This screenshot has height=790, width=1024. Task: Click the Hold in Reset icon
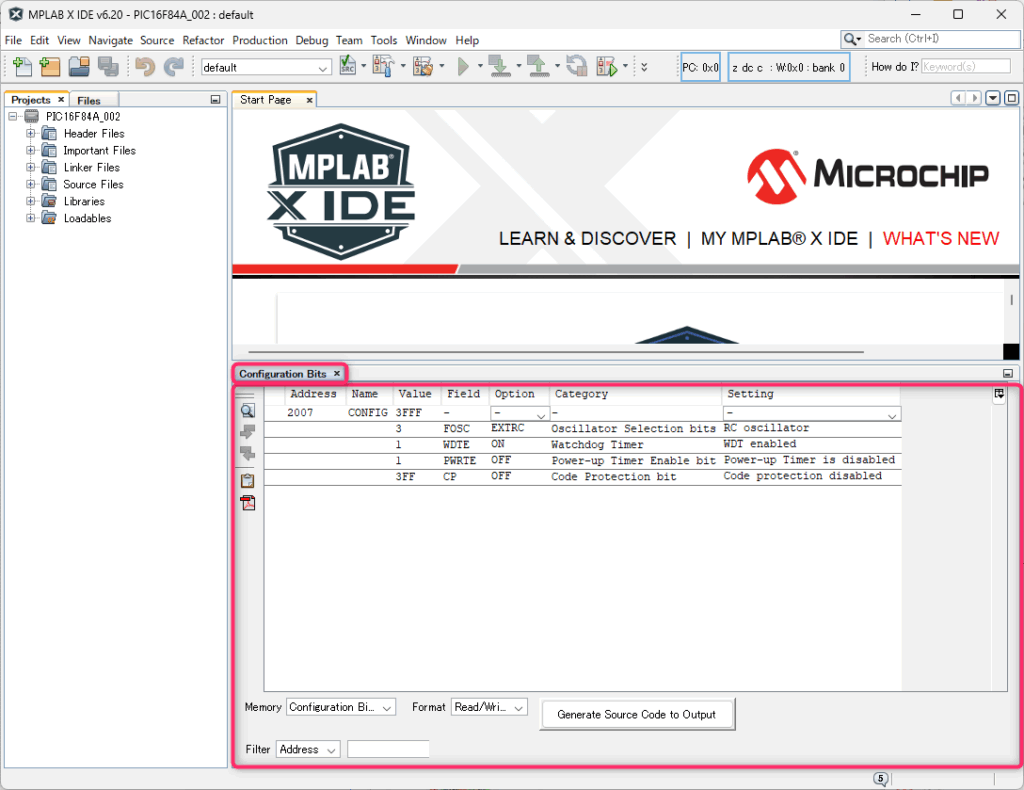(x=577, y=66)
